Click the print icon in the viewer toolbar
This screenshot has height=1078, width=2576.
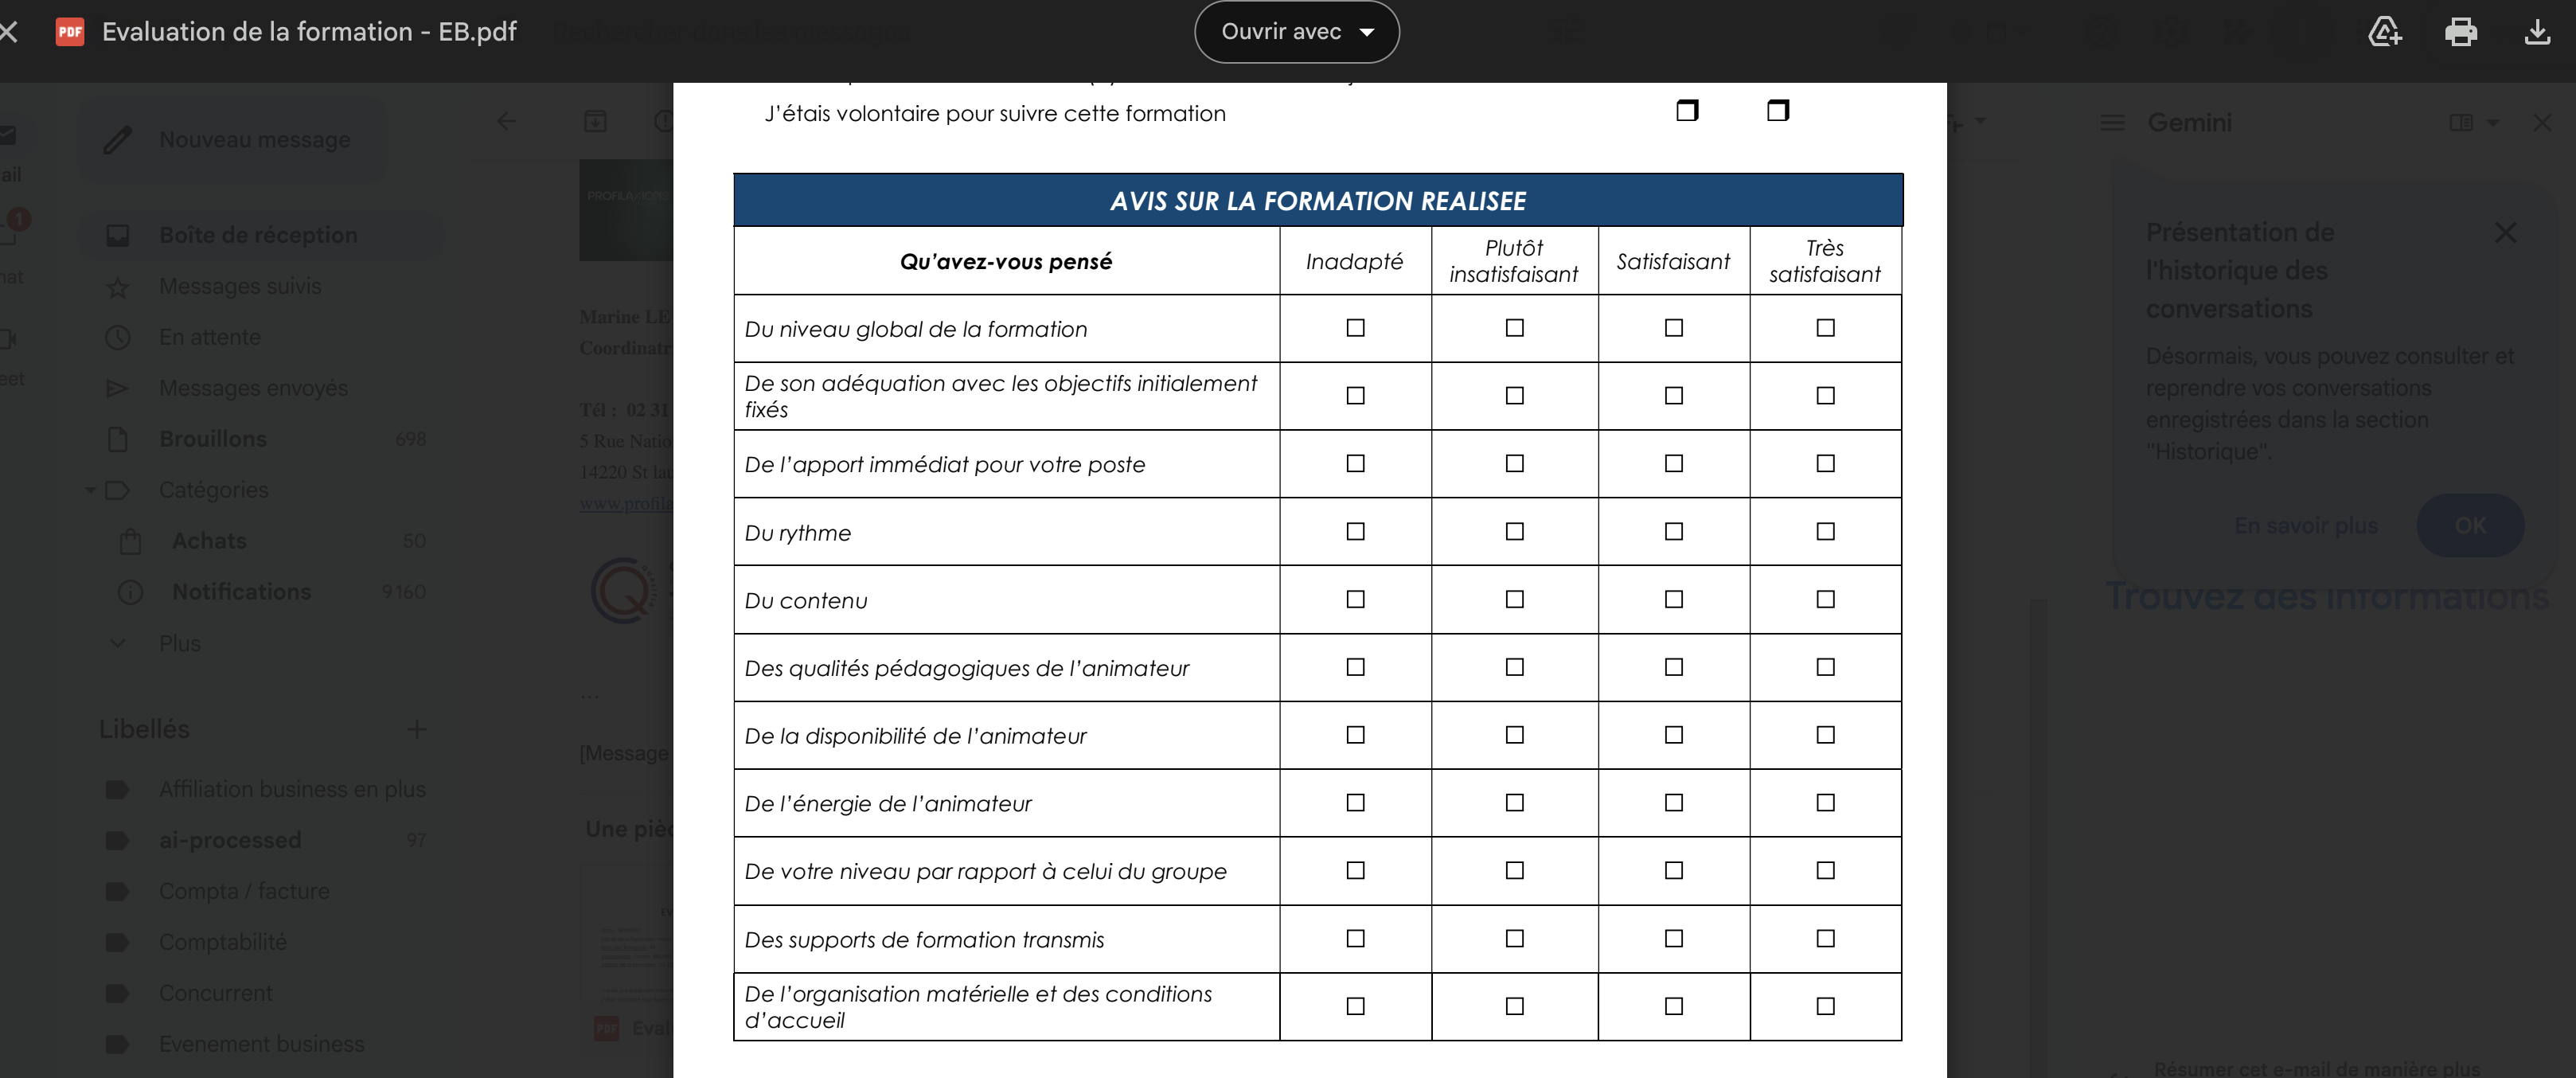[2460, 32]
